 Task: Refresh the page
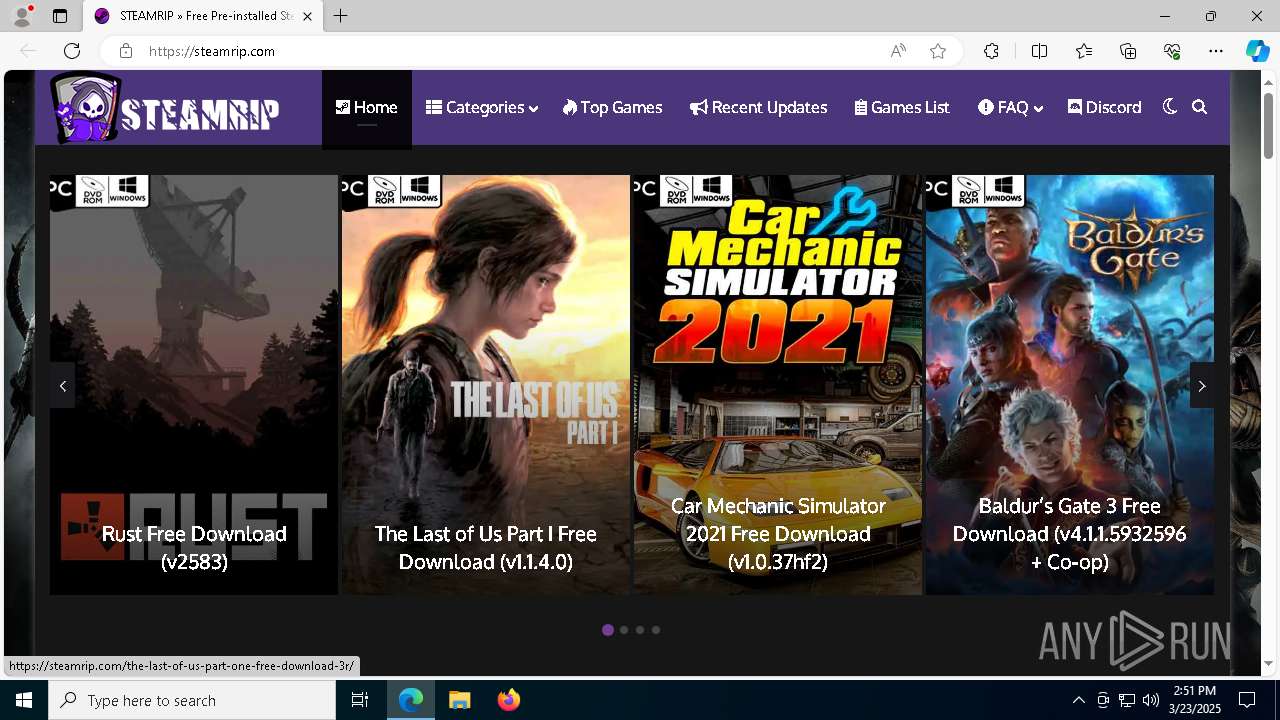point(72,51)
